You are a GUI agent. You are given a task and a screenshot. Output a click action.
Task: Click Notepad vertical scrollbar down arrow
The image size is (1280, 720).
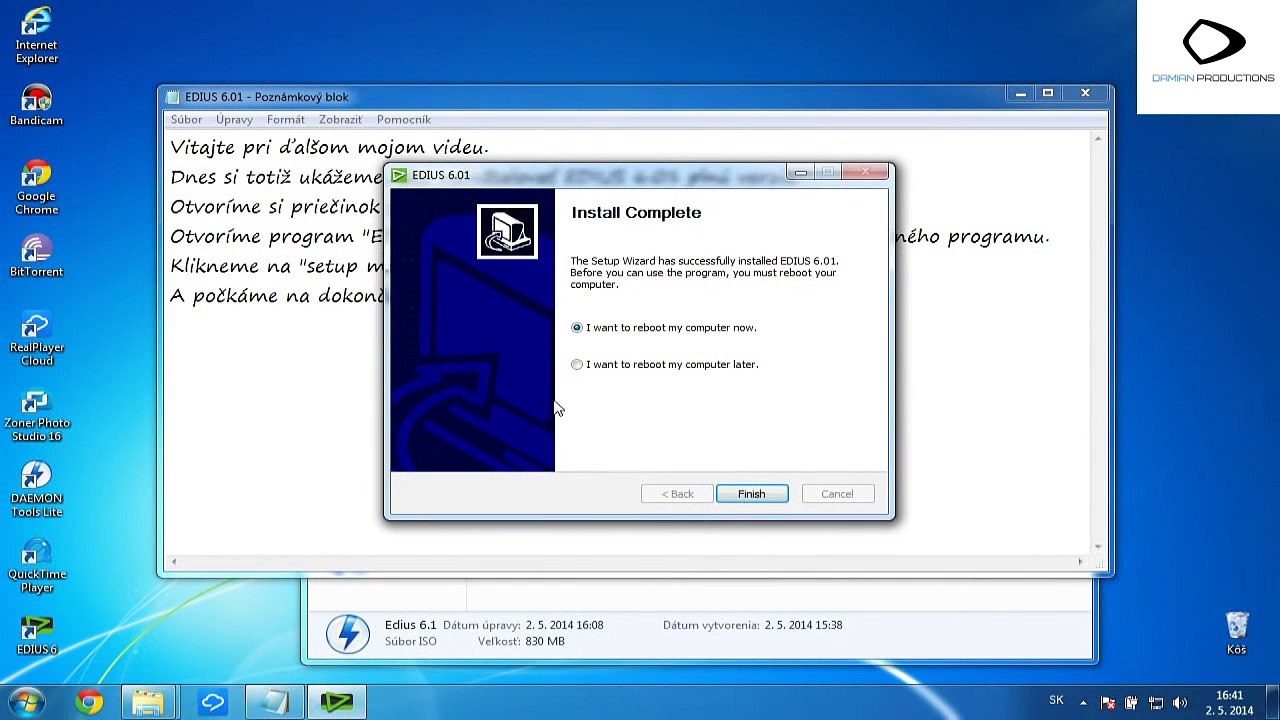(1098, 547)
